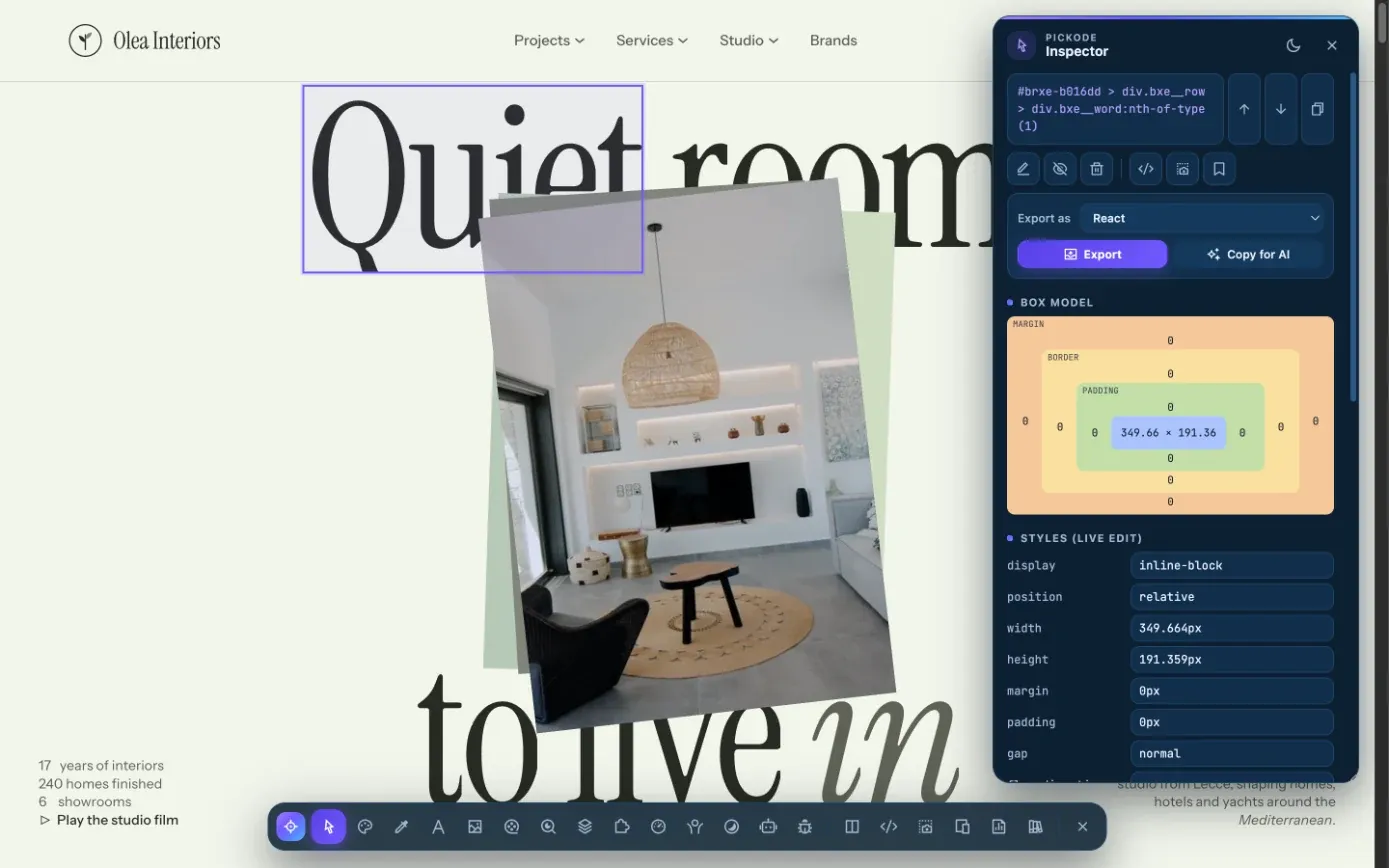
Task: Copy the selector with the copy icon
Action: tap(1317, 109)
